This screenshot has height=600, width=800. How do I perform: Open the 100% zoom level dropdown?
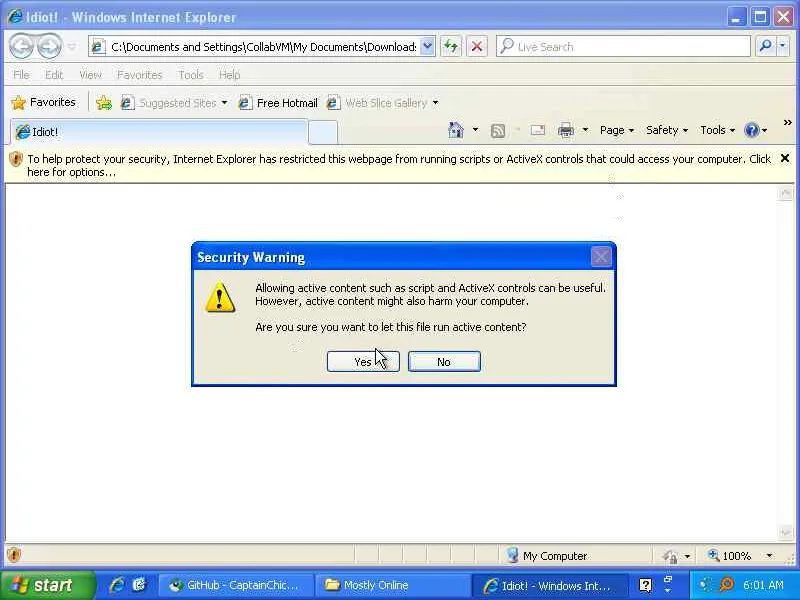pos(769,556)
